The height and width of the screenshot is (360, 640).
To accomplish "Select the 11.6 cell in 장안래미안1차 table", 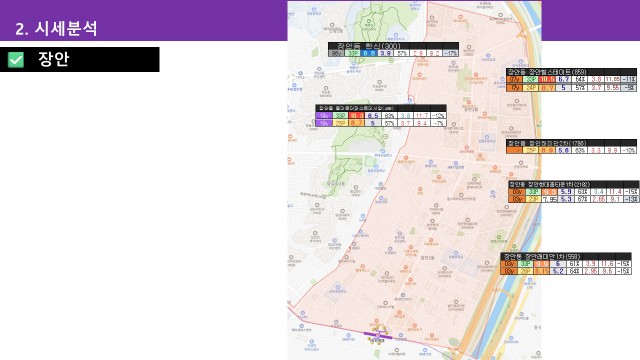I will click(607, 264).
